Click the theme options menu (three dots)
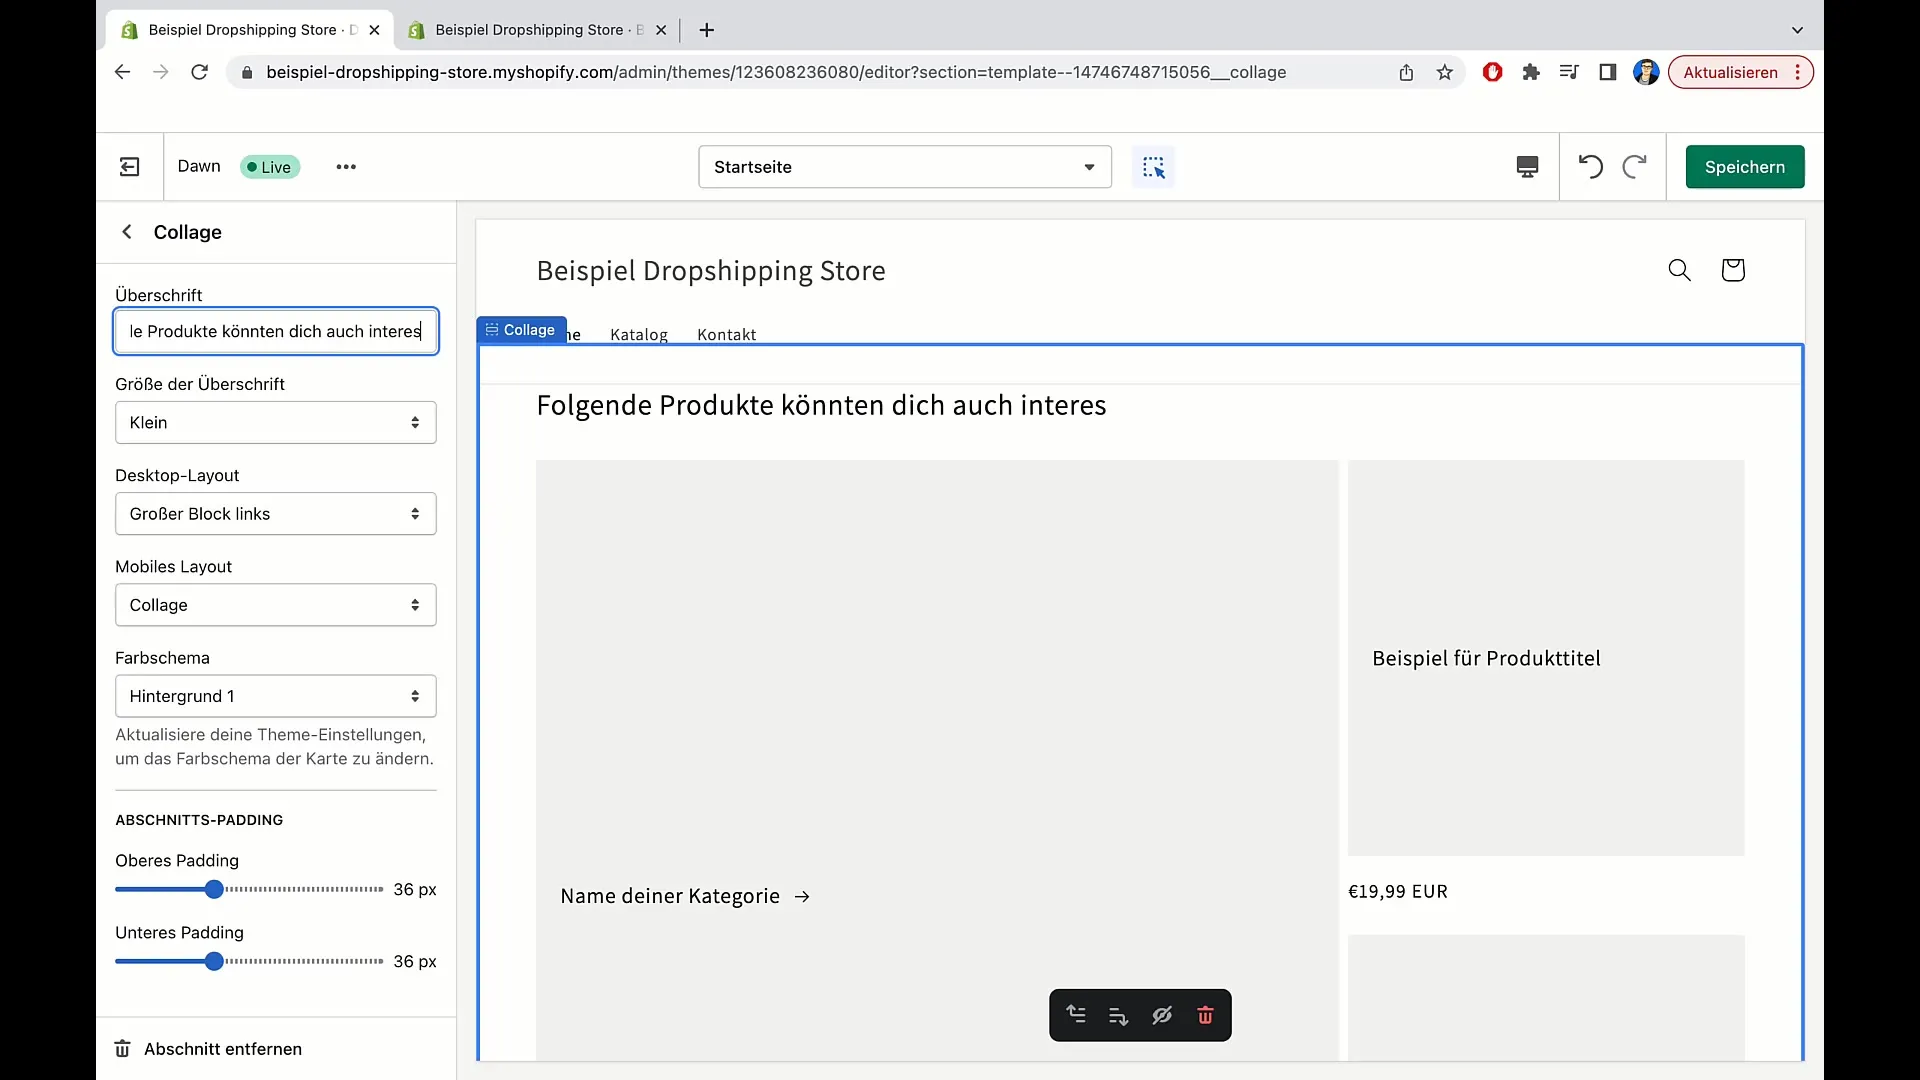 (345, 166)
